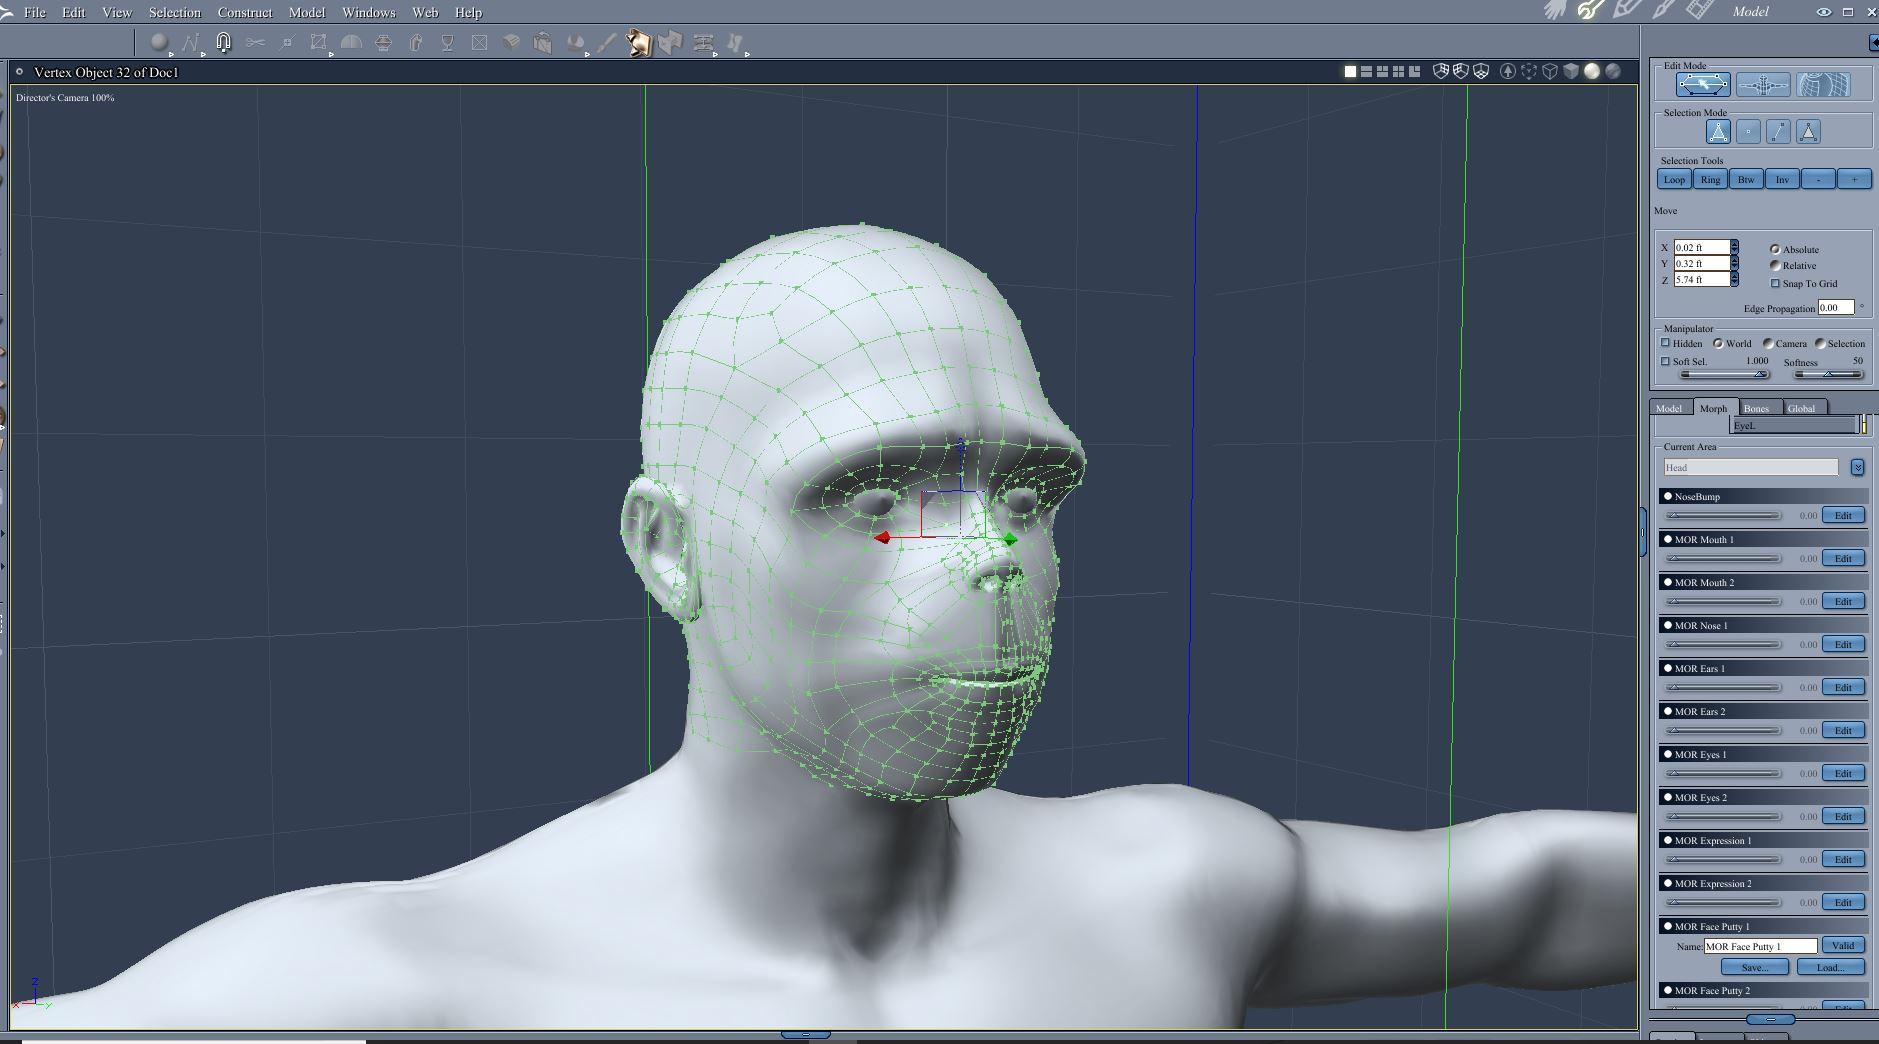This screenshot has width=1879, height=1044.
Task: Set manipulator to Selection
Action: click(x=1820, y=343)
